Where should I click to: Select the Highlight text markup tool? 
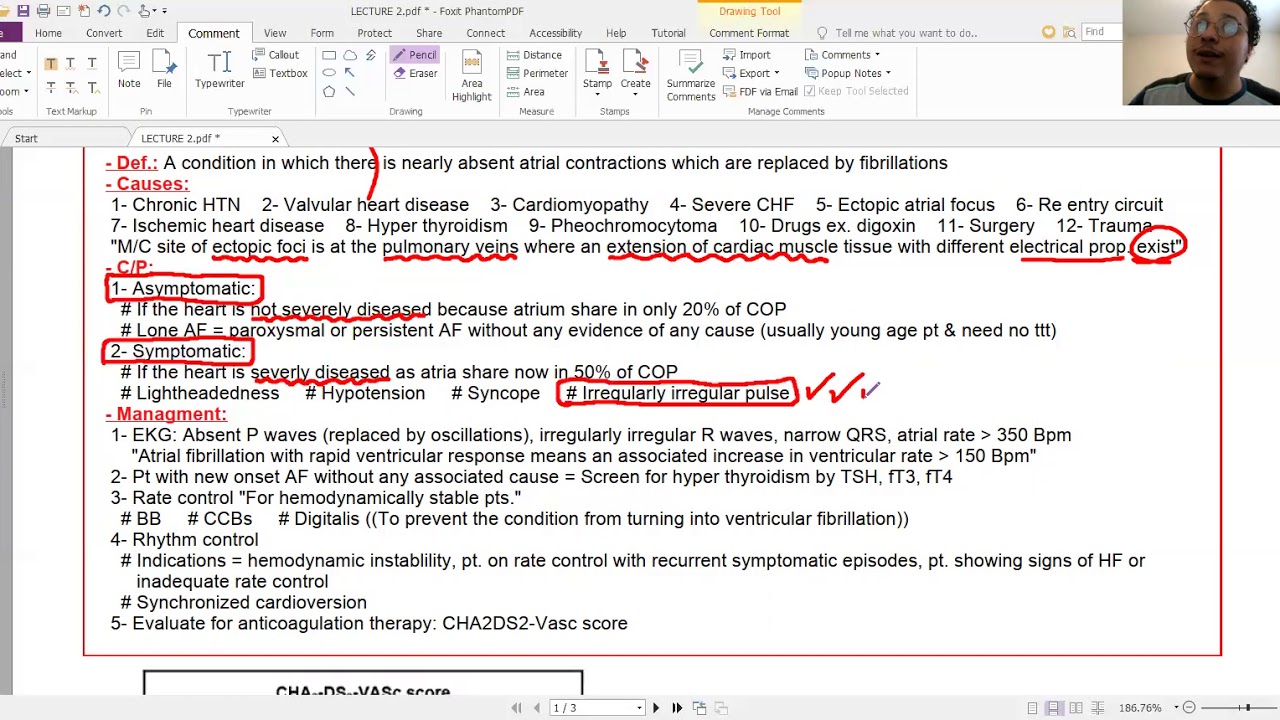pyautogui.click(x=50, y=64)
